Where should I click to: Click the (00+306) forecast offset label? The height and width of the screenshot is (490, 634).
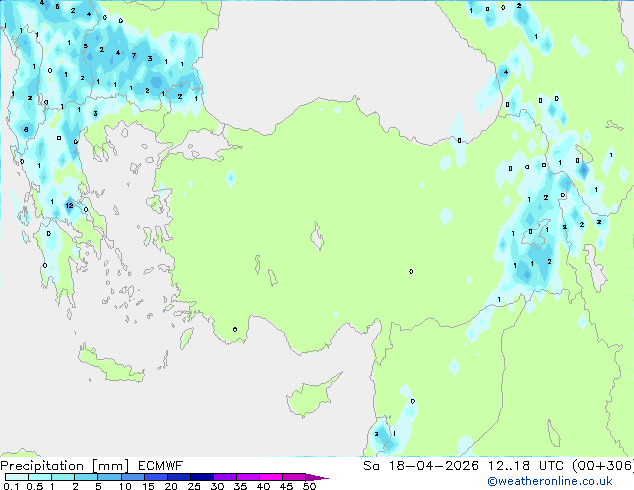click(603, 466)
